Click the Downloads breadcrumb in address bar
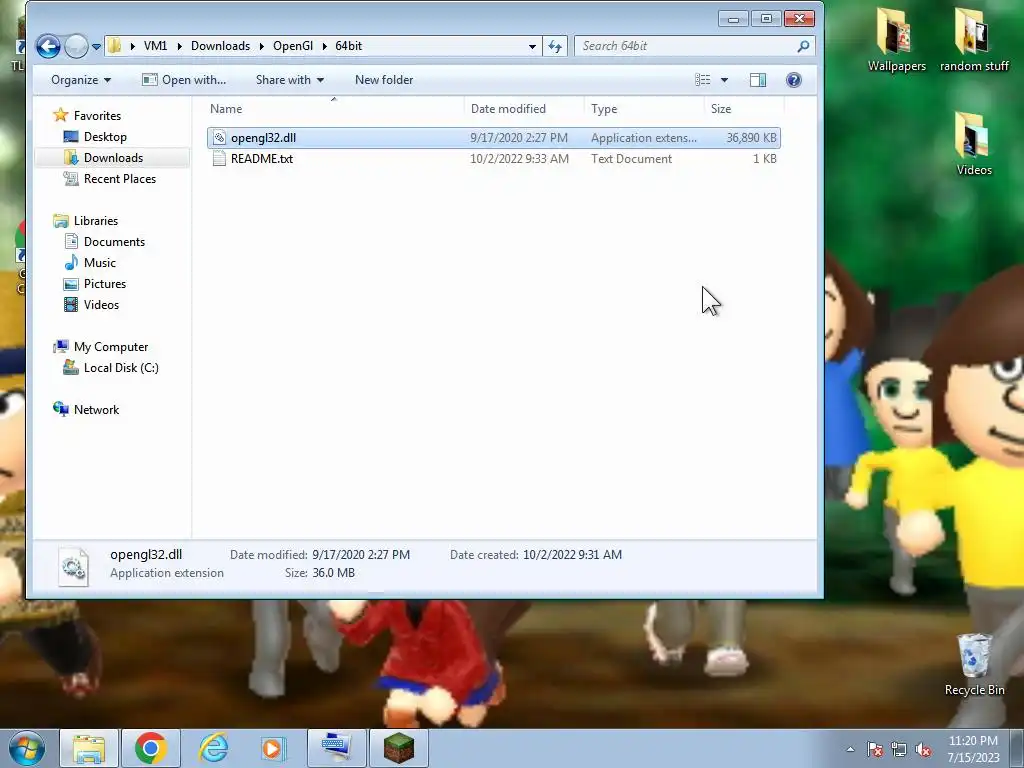 click(x=220, y=46)
